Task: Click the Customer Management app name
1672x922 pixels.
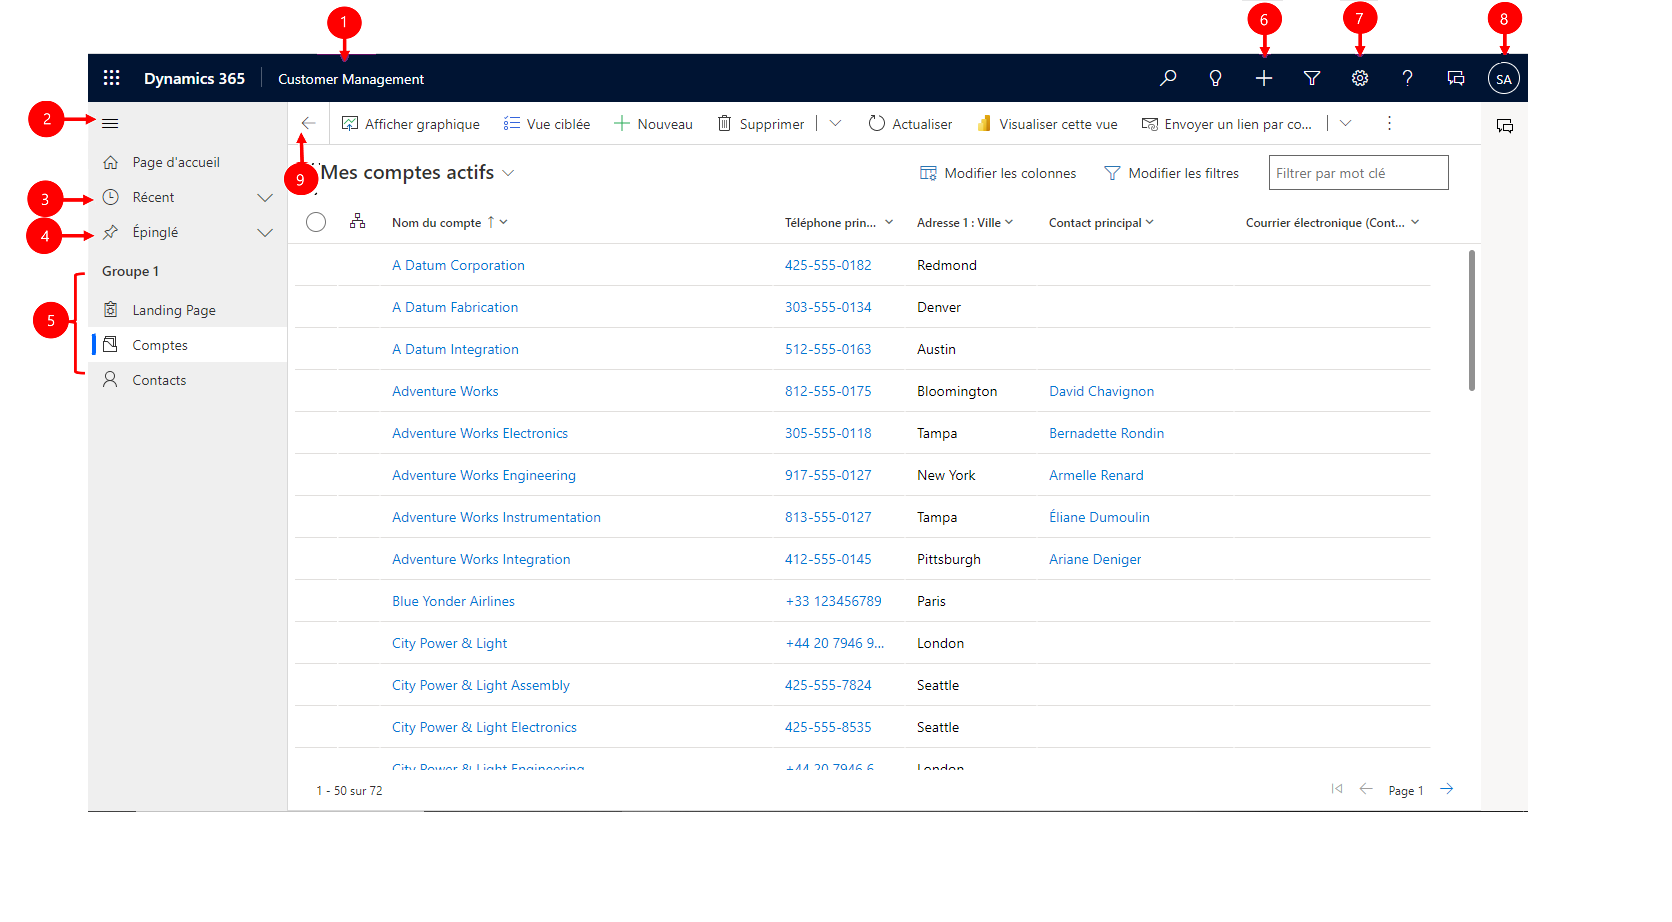Action: pyautogui.click(x=351, y=79)
